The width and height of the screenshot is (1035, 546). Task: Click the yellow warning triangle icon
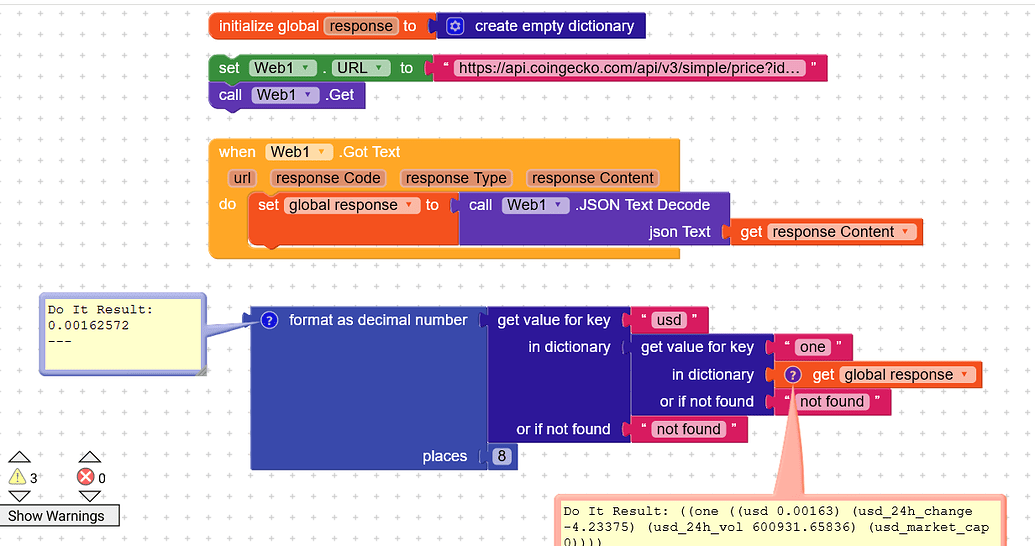17,477
